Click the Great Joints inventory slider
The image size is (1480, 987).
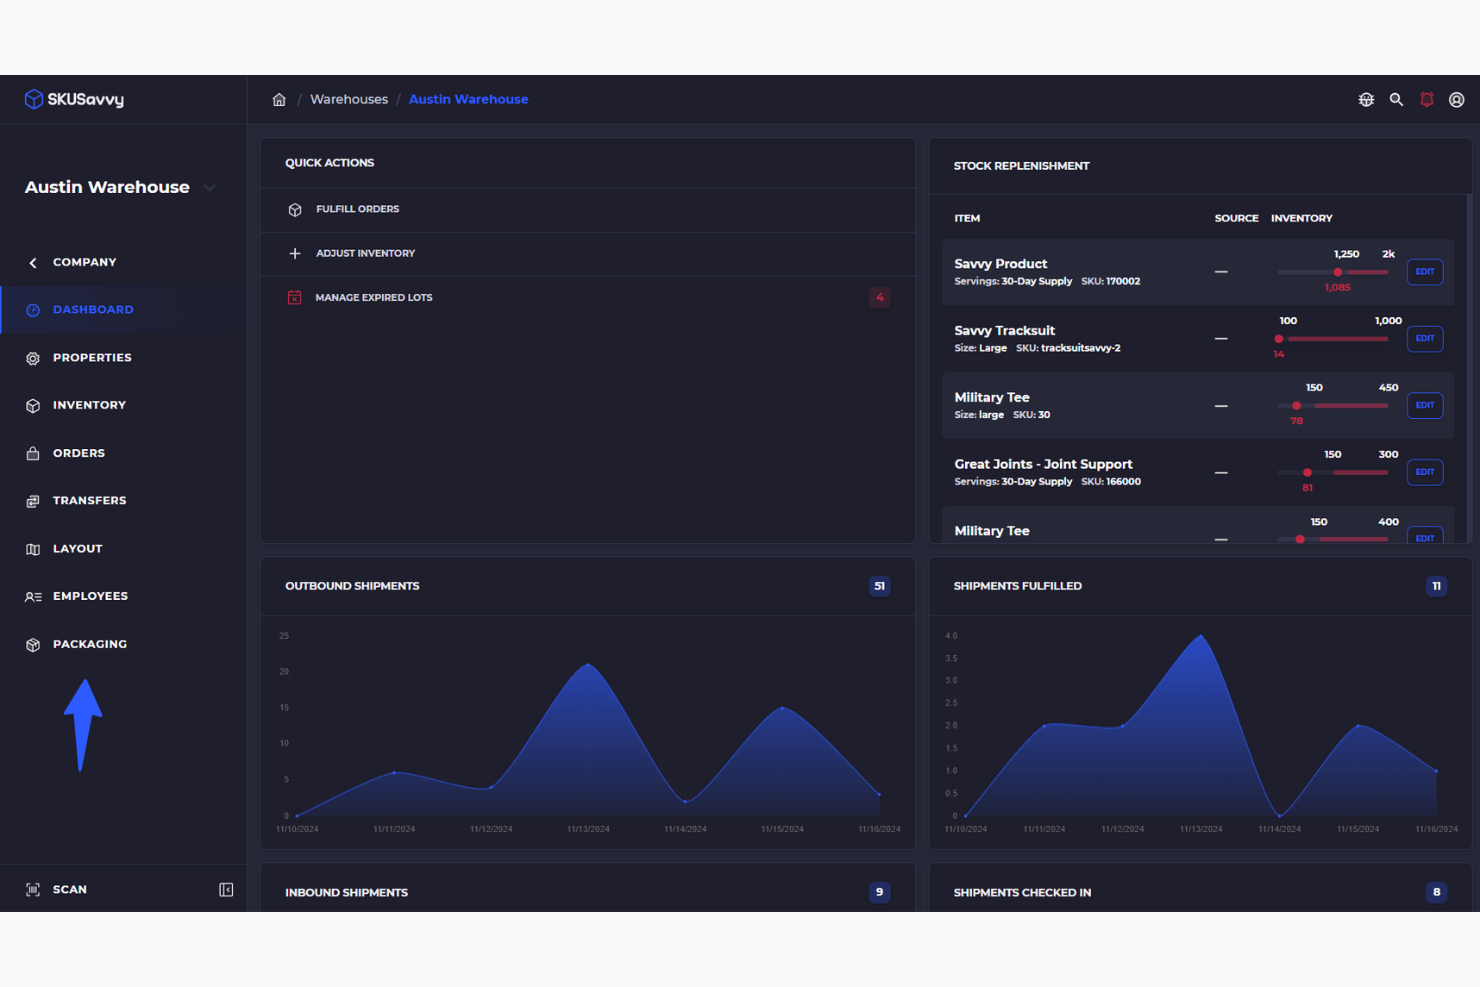point(1332,472)
